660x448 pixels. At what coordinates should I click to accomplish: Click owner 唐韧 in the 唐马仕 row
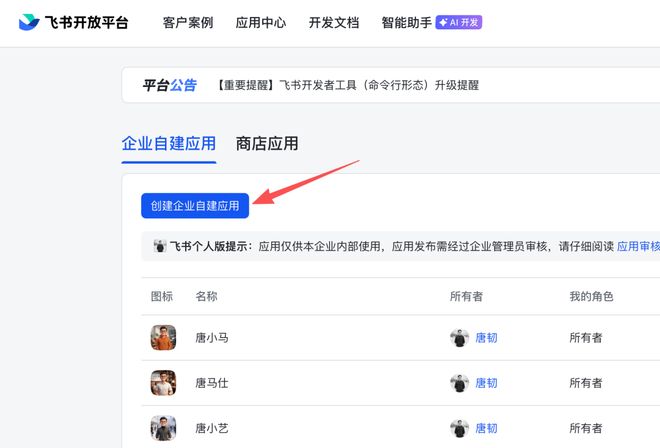(x=486, y=383)
